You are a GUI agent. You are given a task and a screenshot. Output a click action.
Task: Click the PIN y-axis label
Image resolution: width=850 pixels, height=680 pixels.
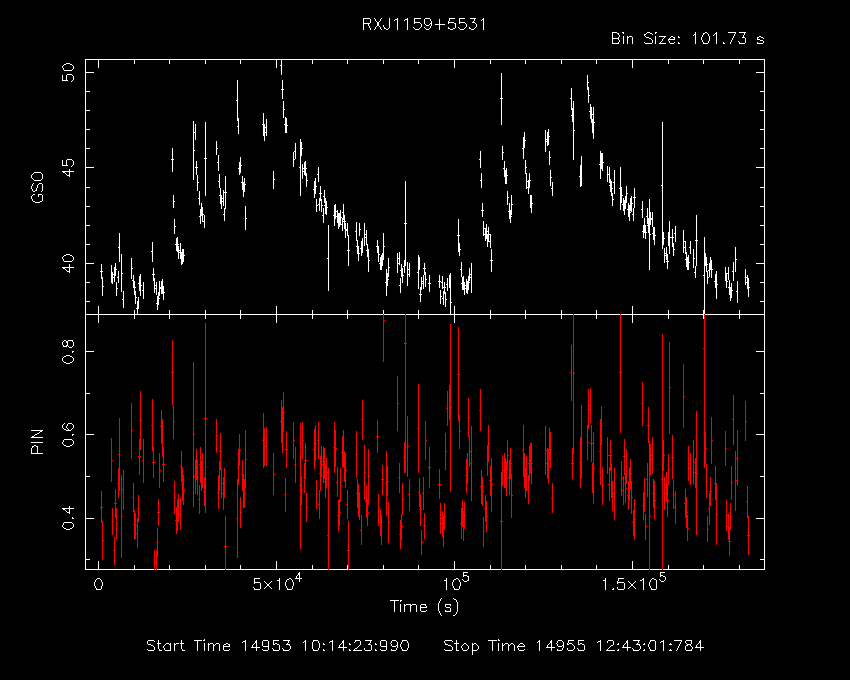click(x=37, y=441)
